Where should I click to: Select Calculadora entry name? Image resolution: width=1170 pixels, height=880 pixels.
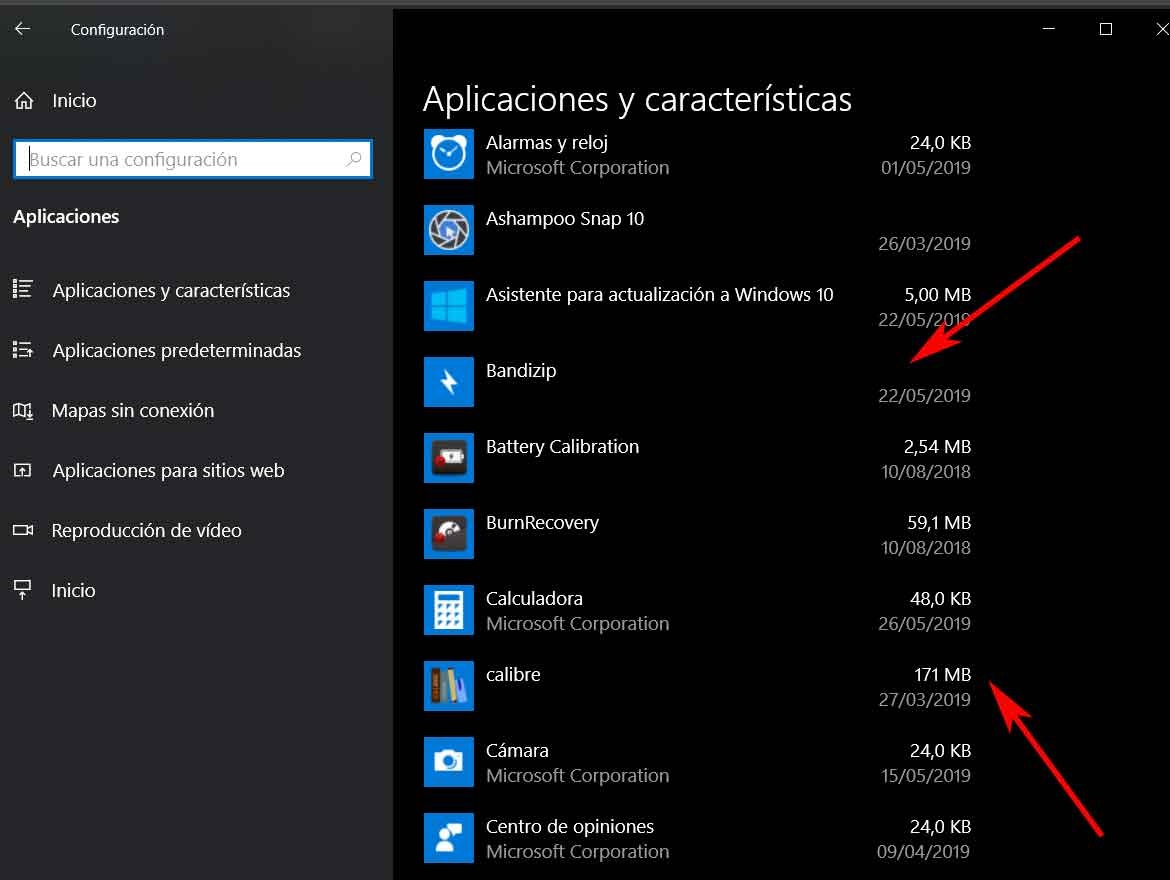coord(534,599)
